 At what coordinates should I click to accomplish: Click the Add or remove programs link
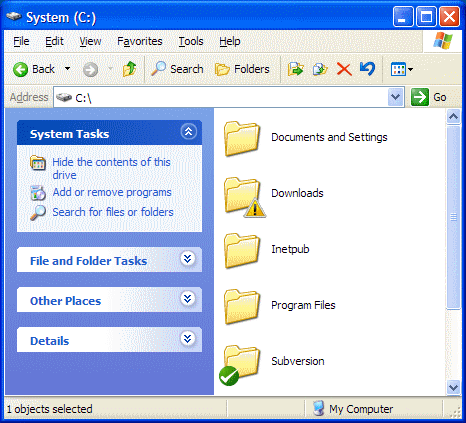coord(112,192)
